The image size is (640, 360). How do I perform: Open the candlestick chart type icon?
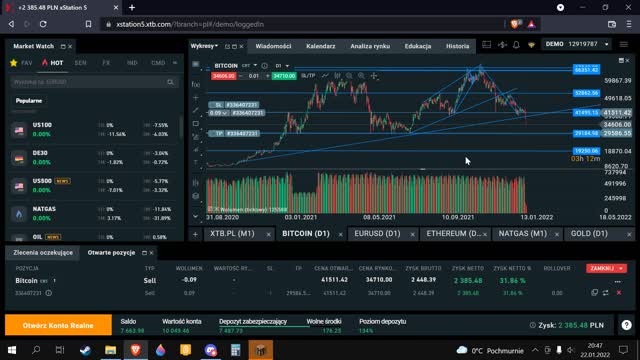[337, 76]
